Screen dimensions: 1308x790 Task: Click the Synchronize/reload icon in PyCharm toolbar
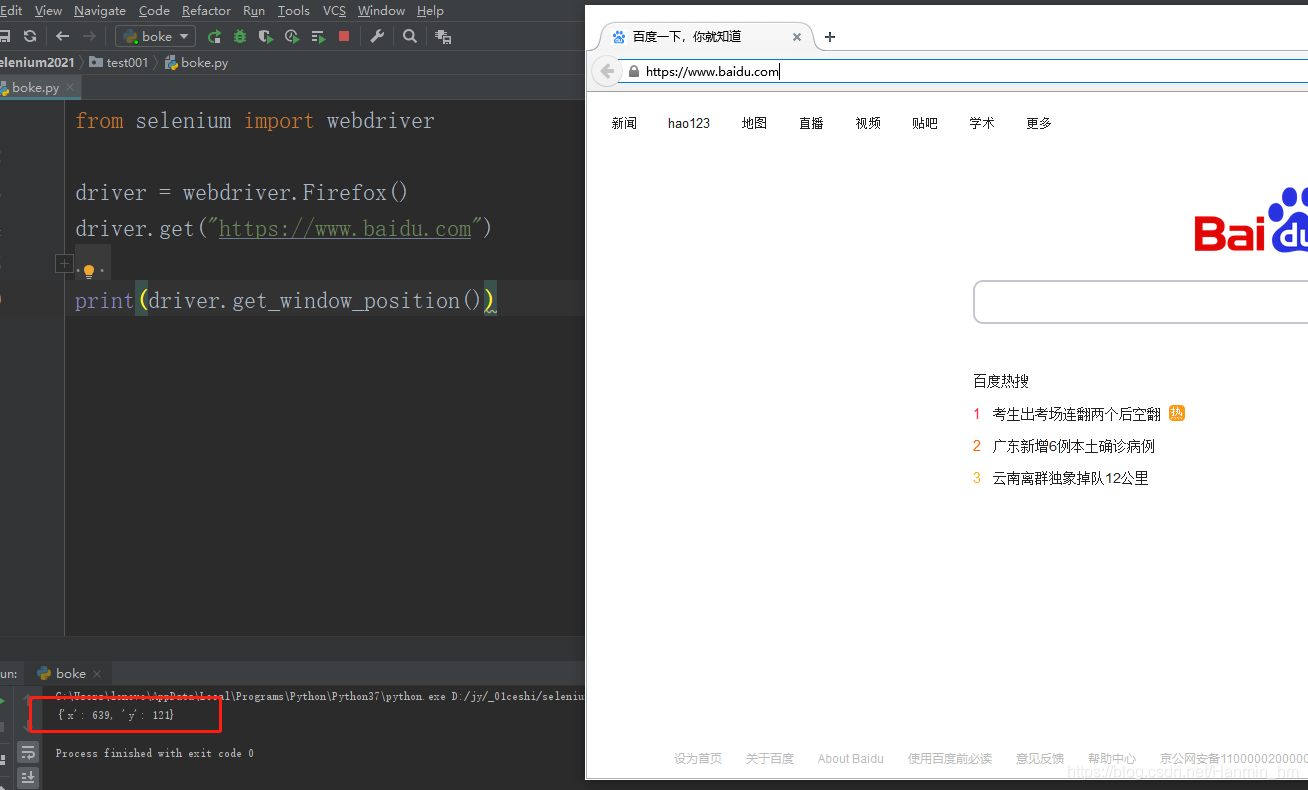(30, 36)
